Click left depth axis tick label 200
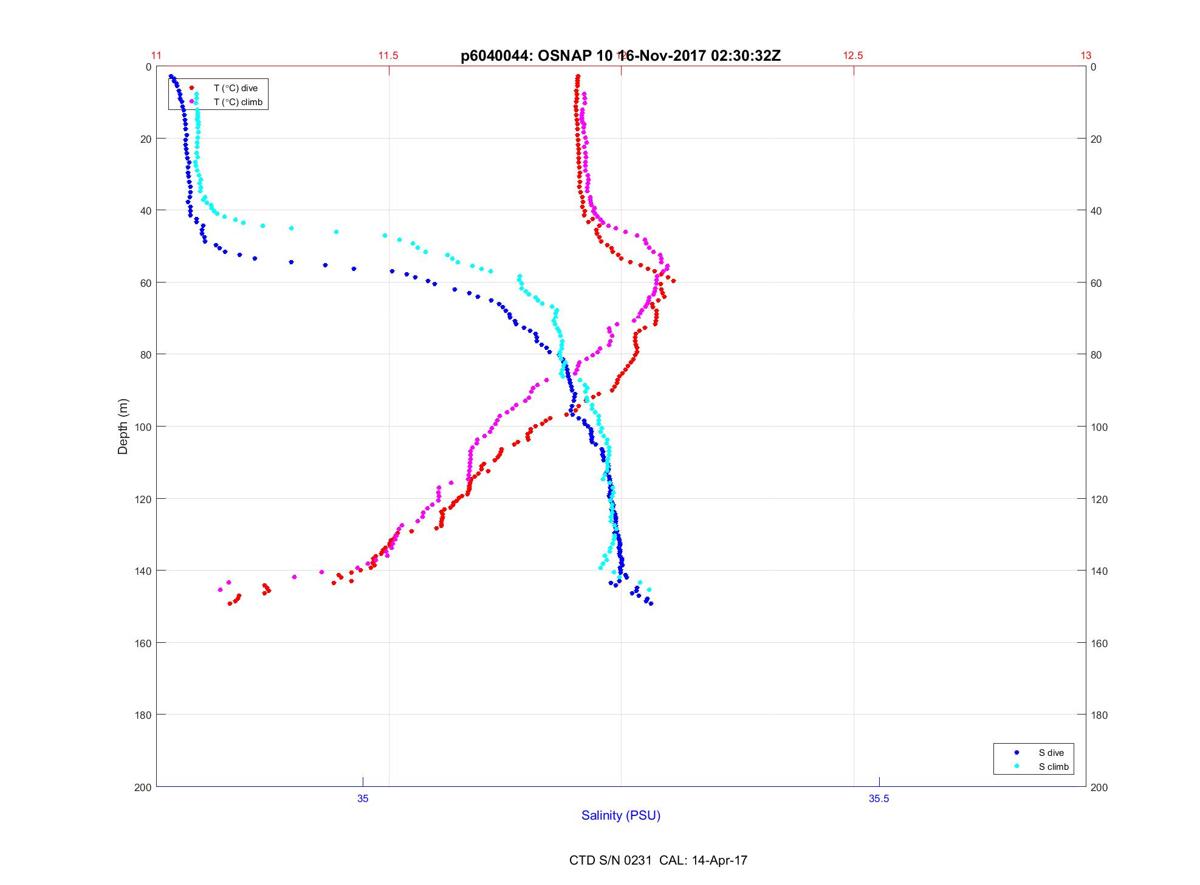Viewport: 1200px width, 885px height. pyautogui.click(x=143, y=787)
